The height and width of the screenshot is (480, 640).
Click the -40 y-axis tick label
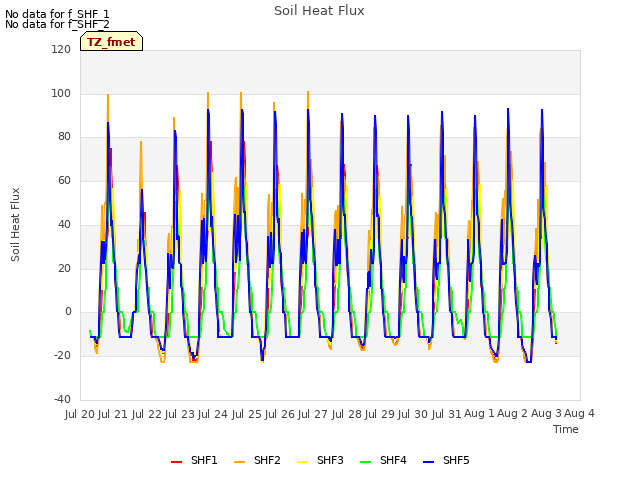62,399
